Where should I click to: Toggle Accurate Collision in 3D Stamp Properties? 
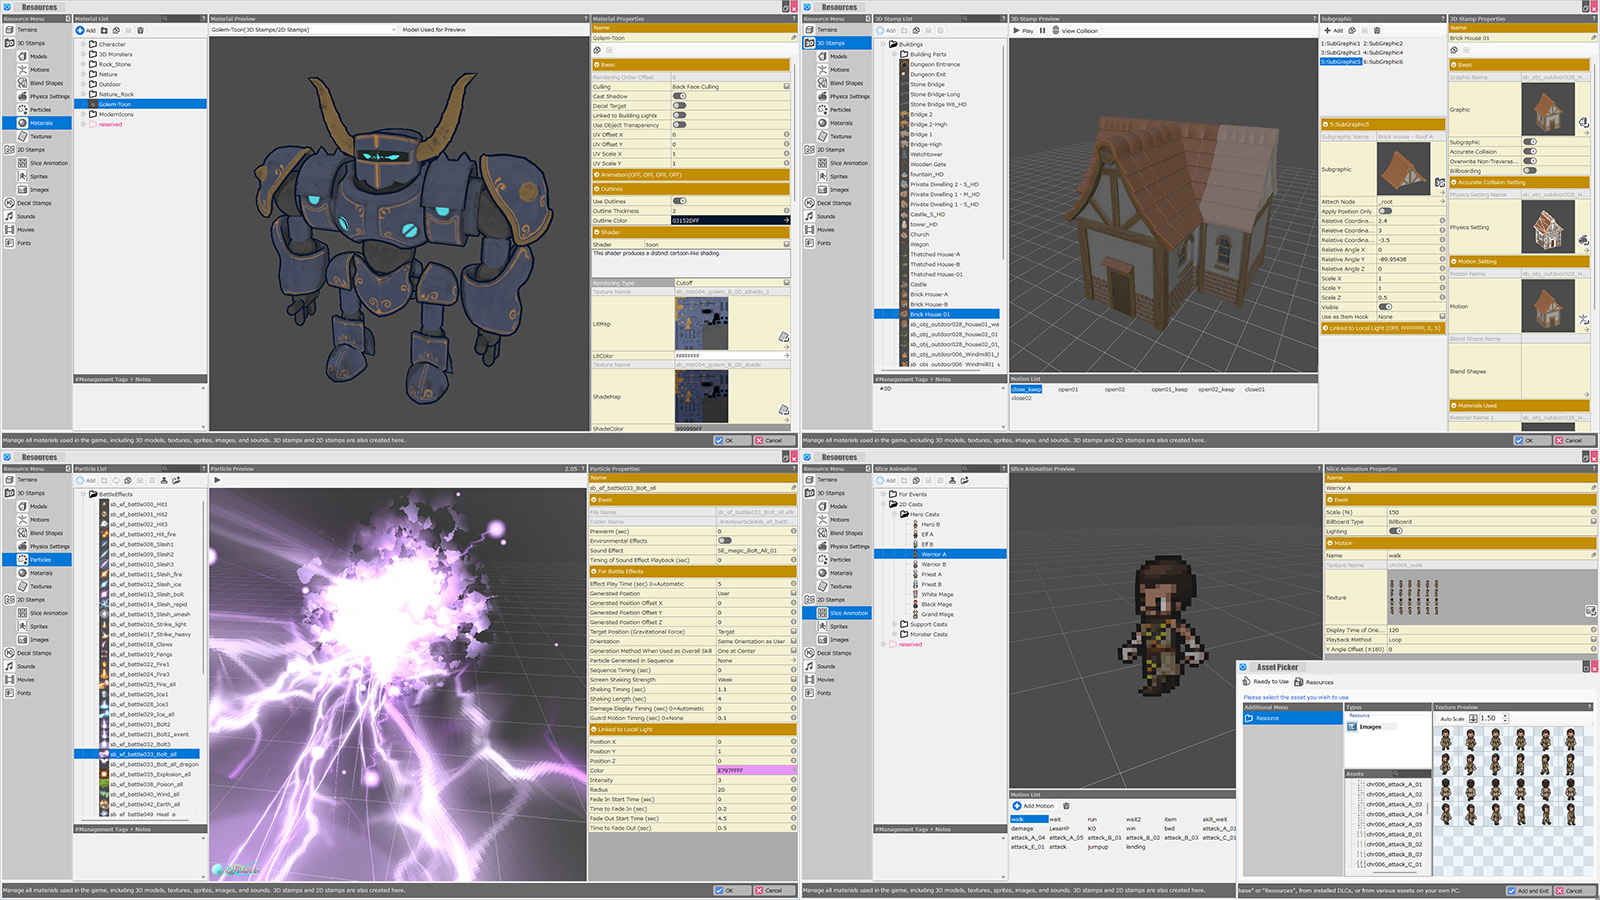point(1530,151)
